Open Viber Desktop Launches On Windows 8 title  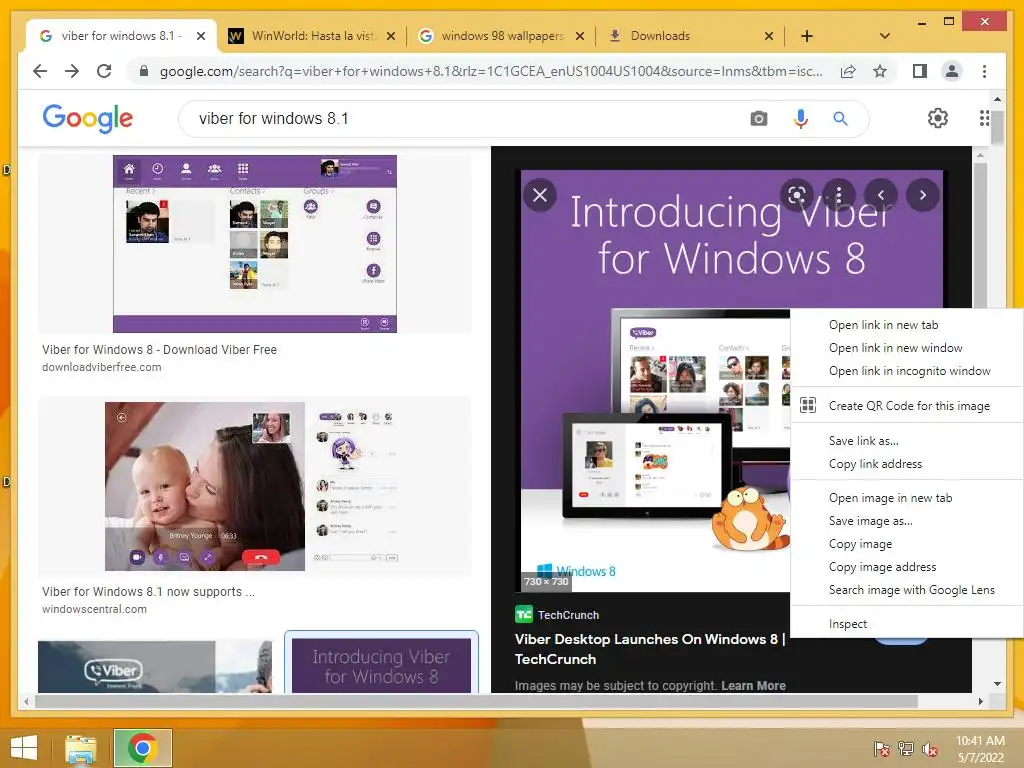coord(650,648)
